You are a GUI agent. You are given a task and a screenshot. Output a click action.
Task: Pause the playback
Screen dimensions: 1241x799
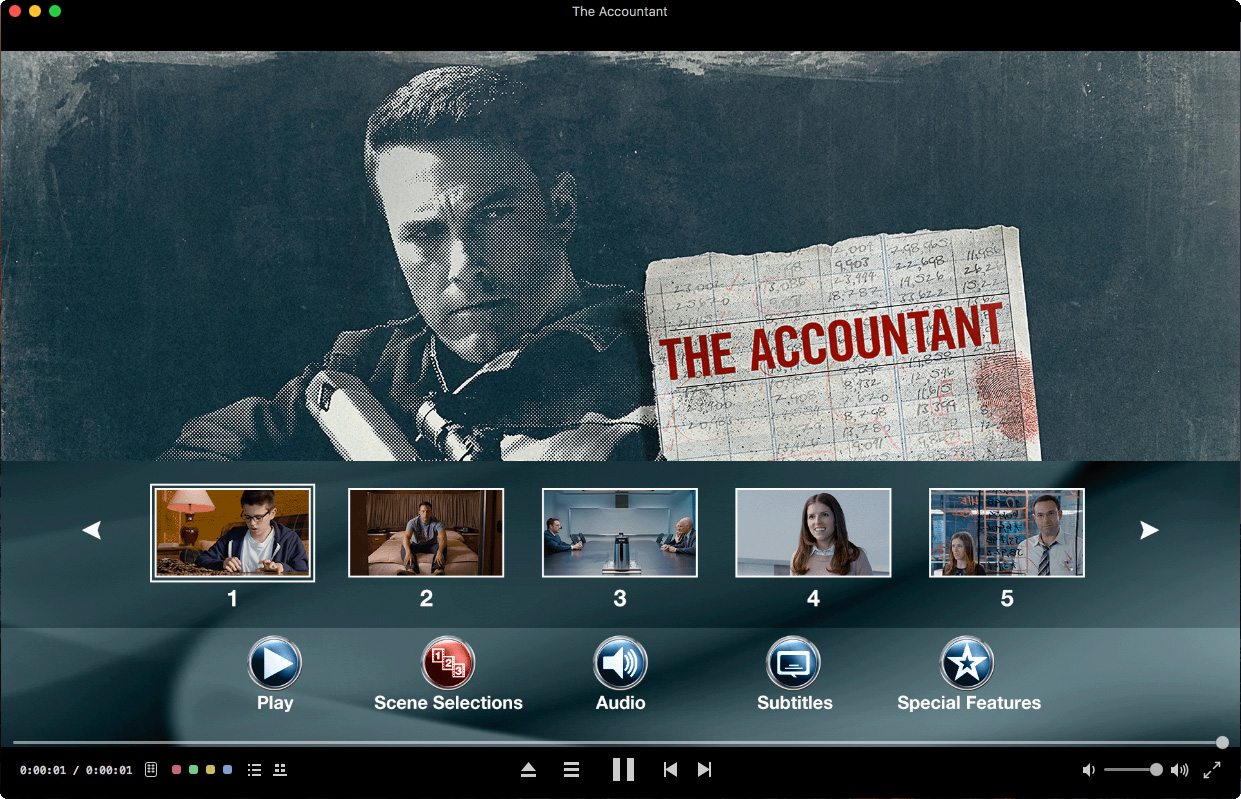click(x=623, y=770)
